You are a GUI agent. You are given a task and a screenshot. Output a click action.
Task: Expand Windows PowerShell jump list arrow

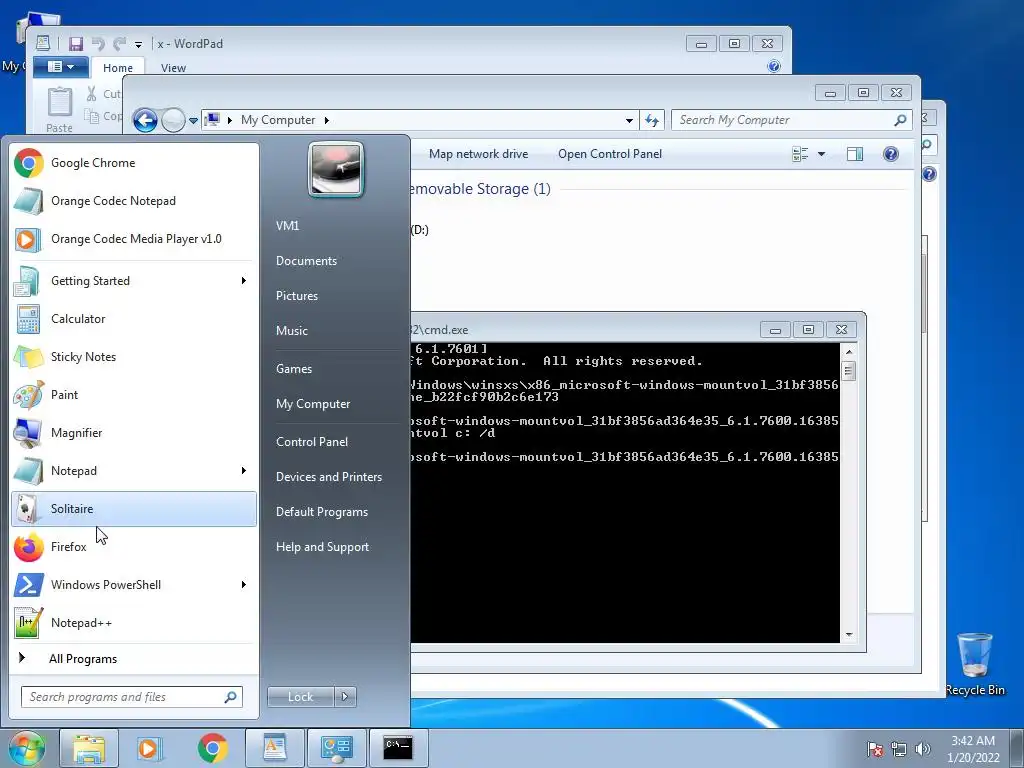[244, 584]
